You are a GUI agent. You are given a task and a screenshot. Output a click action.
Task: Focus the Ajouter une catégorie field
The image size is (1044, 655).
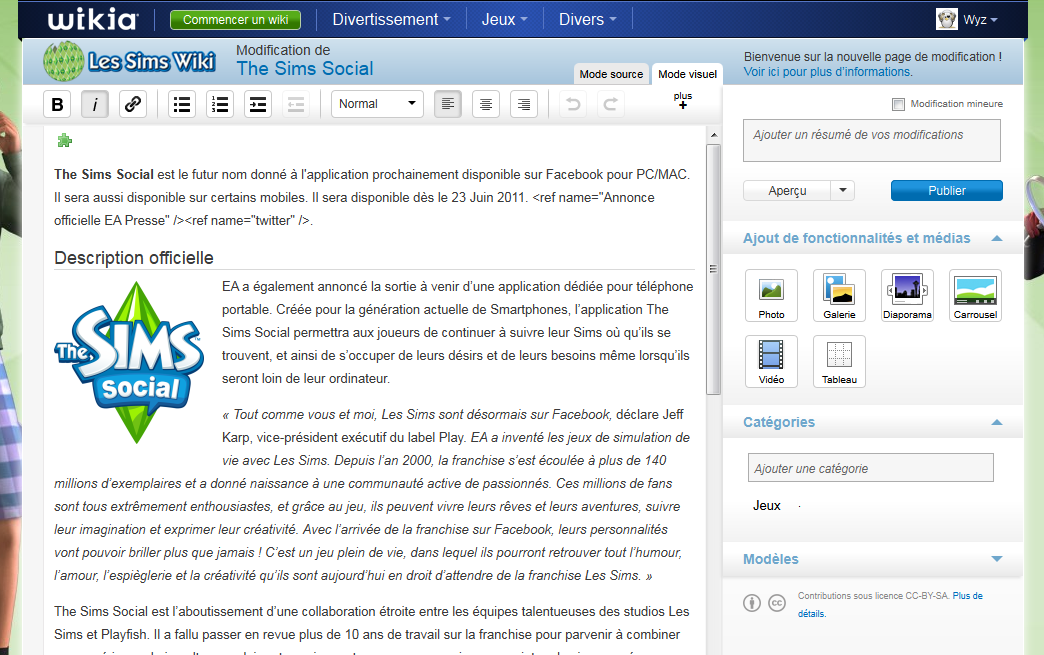(x=871, y=468)
